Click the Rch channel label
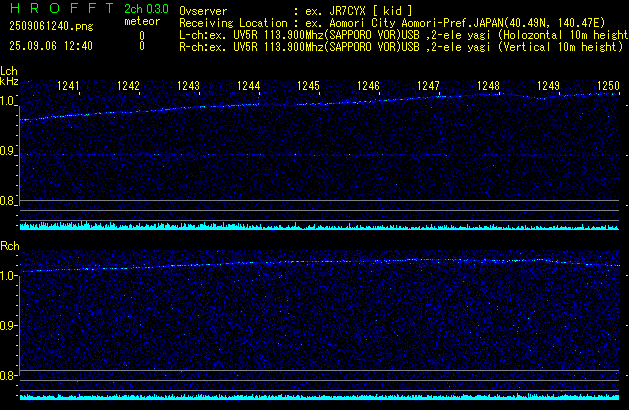Image resolution: width=629 pixels, height=410 pixels. coord(10,246)
